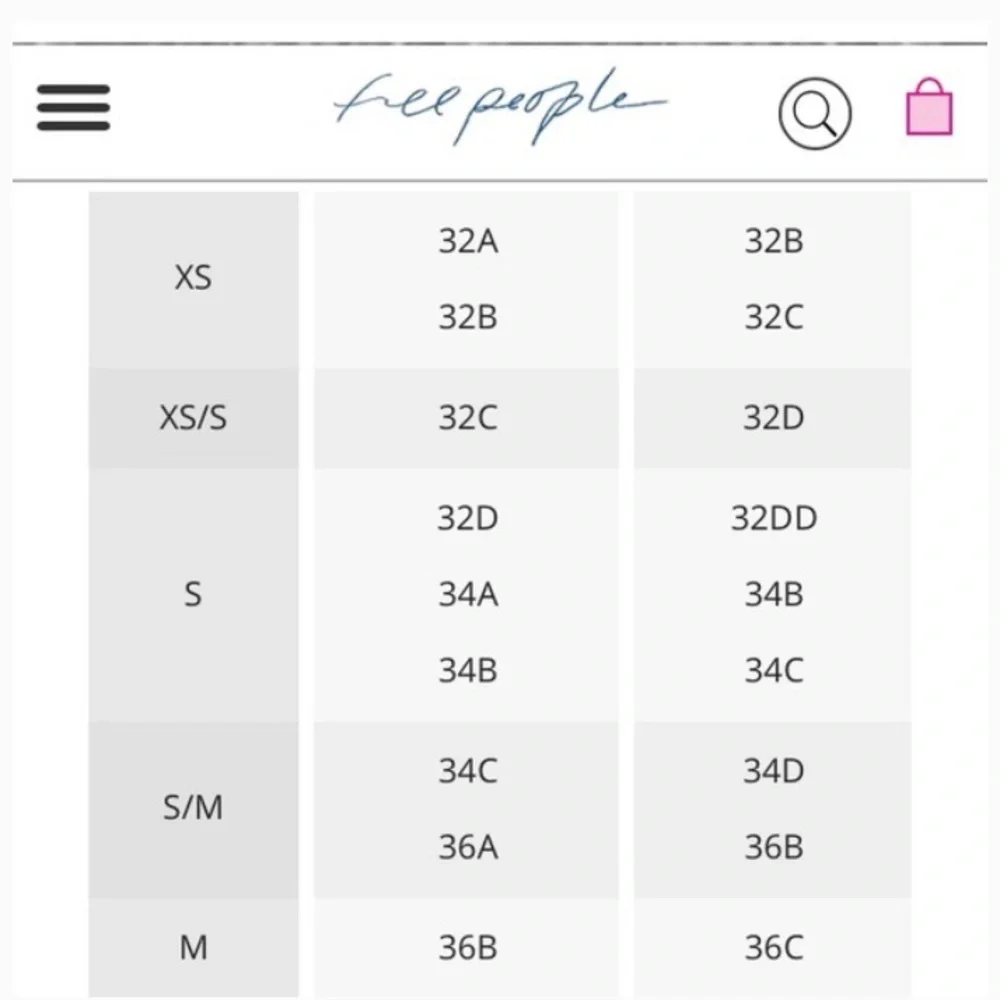1000x1000 pixels.
Task: Select the M size row label
Action: 193,947
